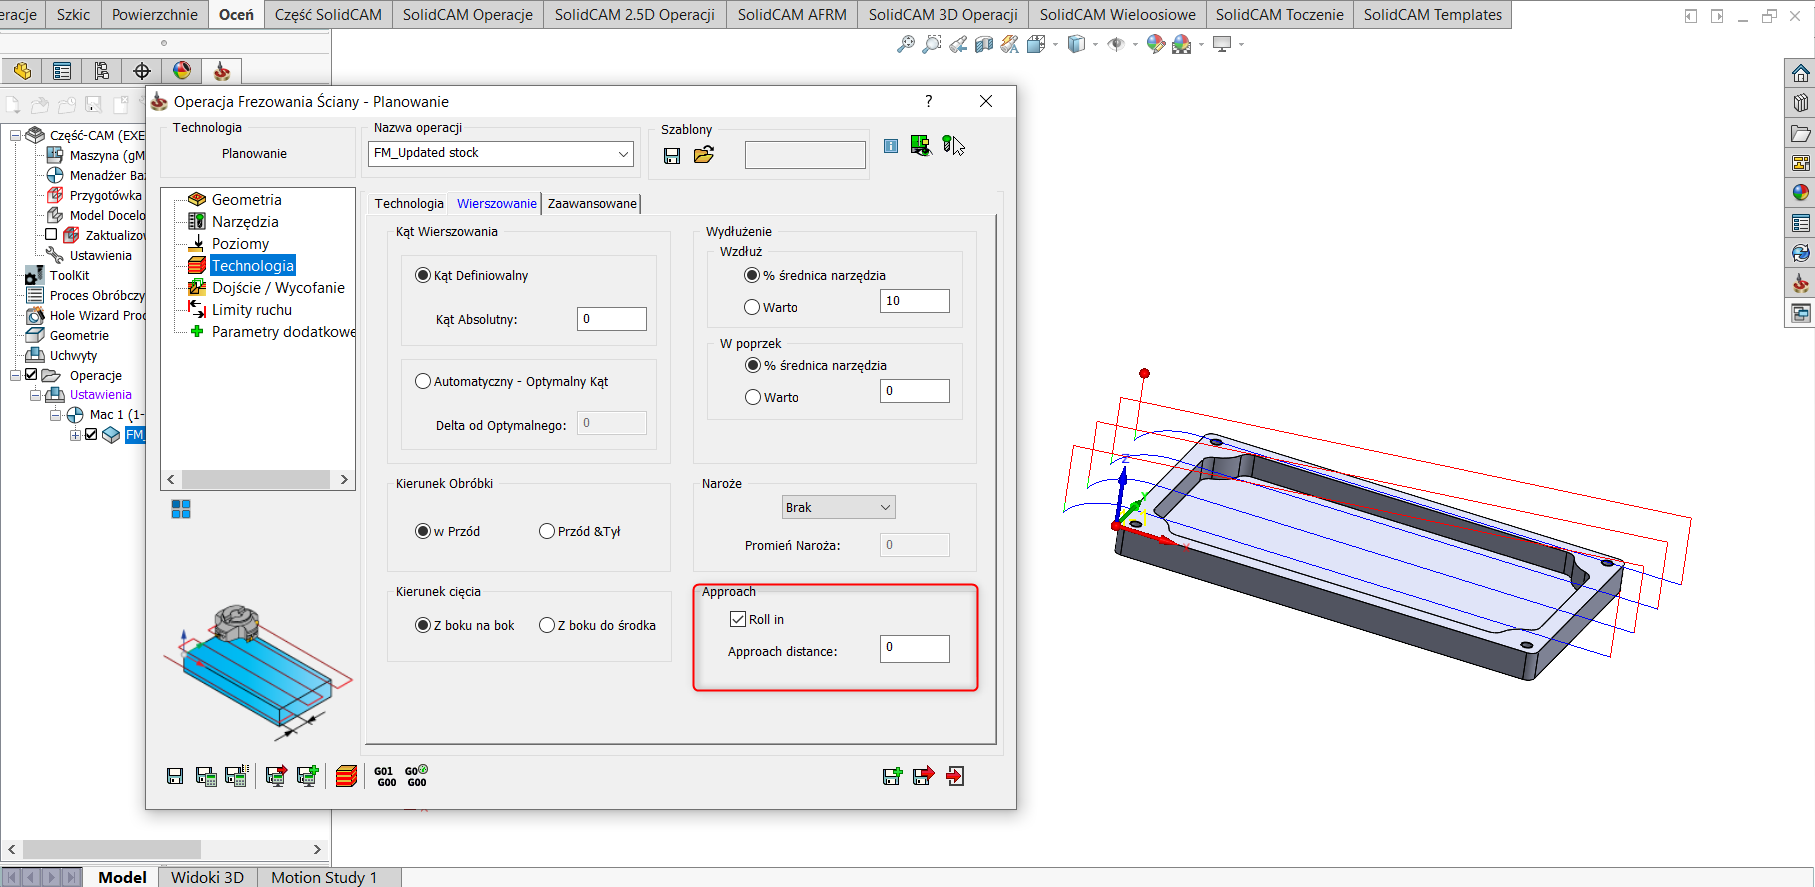
Task: Toggle Roll in checkbox
Action: click(738, 619)
